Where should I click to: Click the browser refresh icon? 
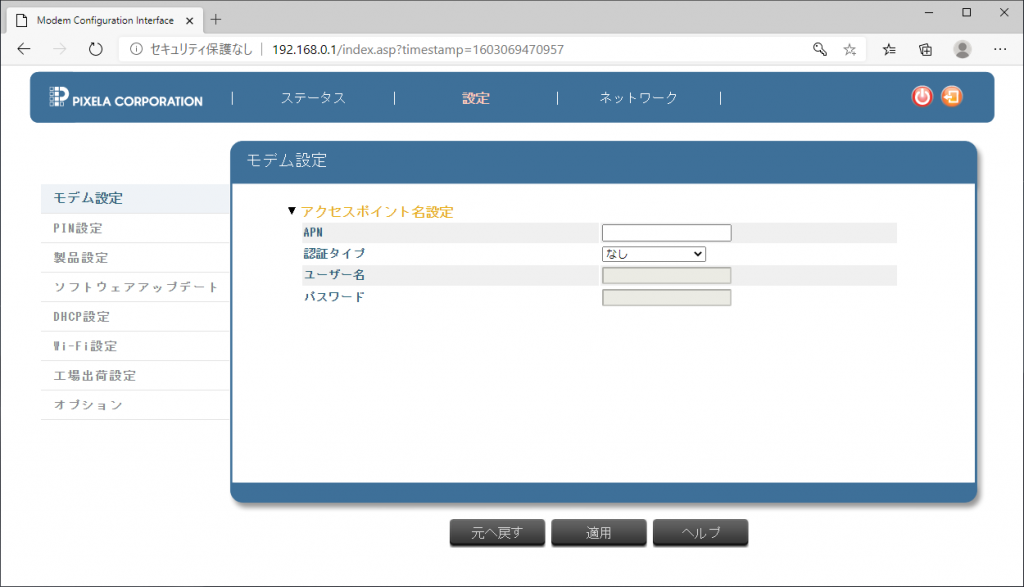click(96, 49)
